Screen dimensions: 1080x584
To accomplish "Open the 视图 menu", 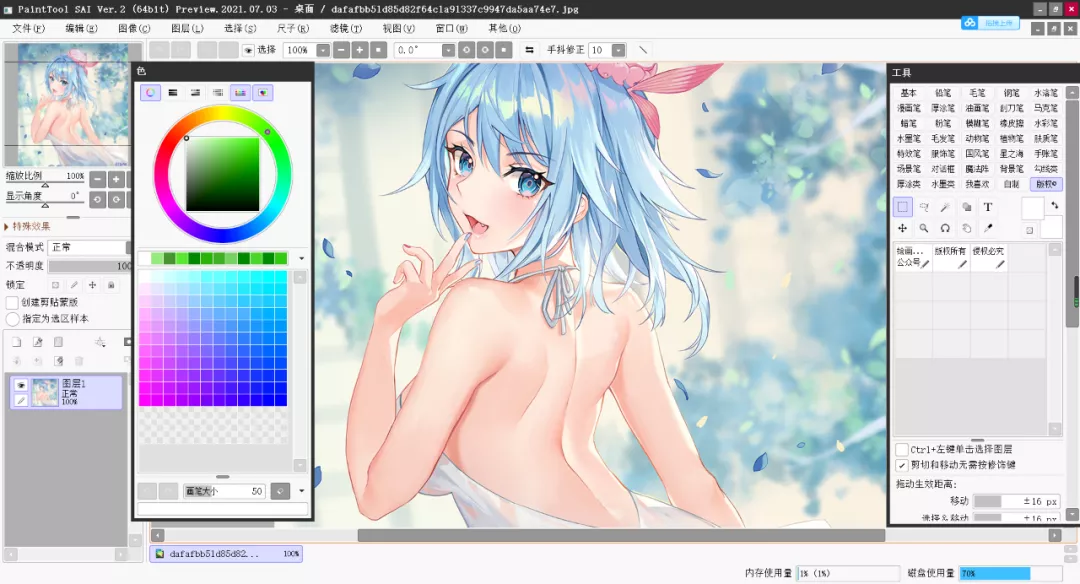I will tap(399, 28).
